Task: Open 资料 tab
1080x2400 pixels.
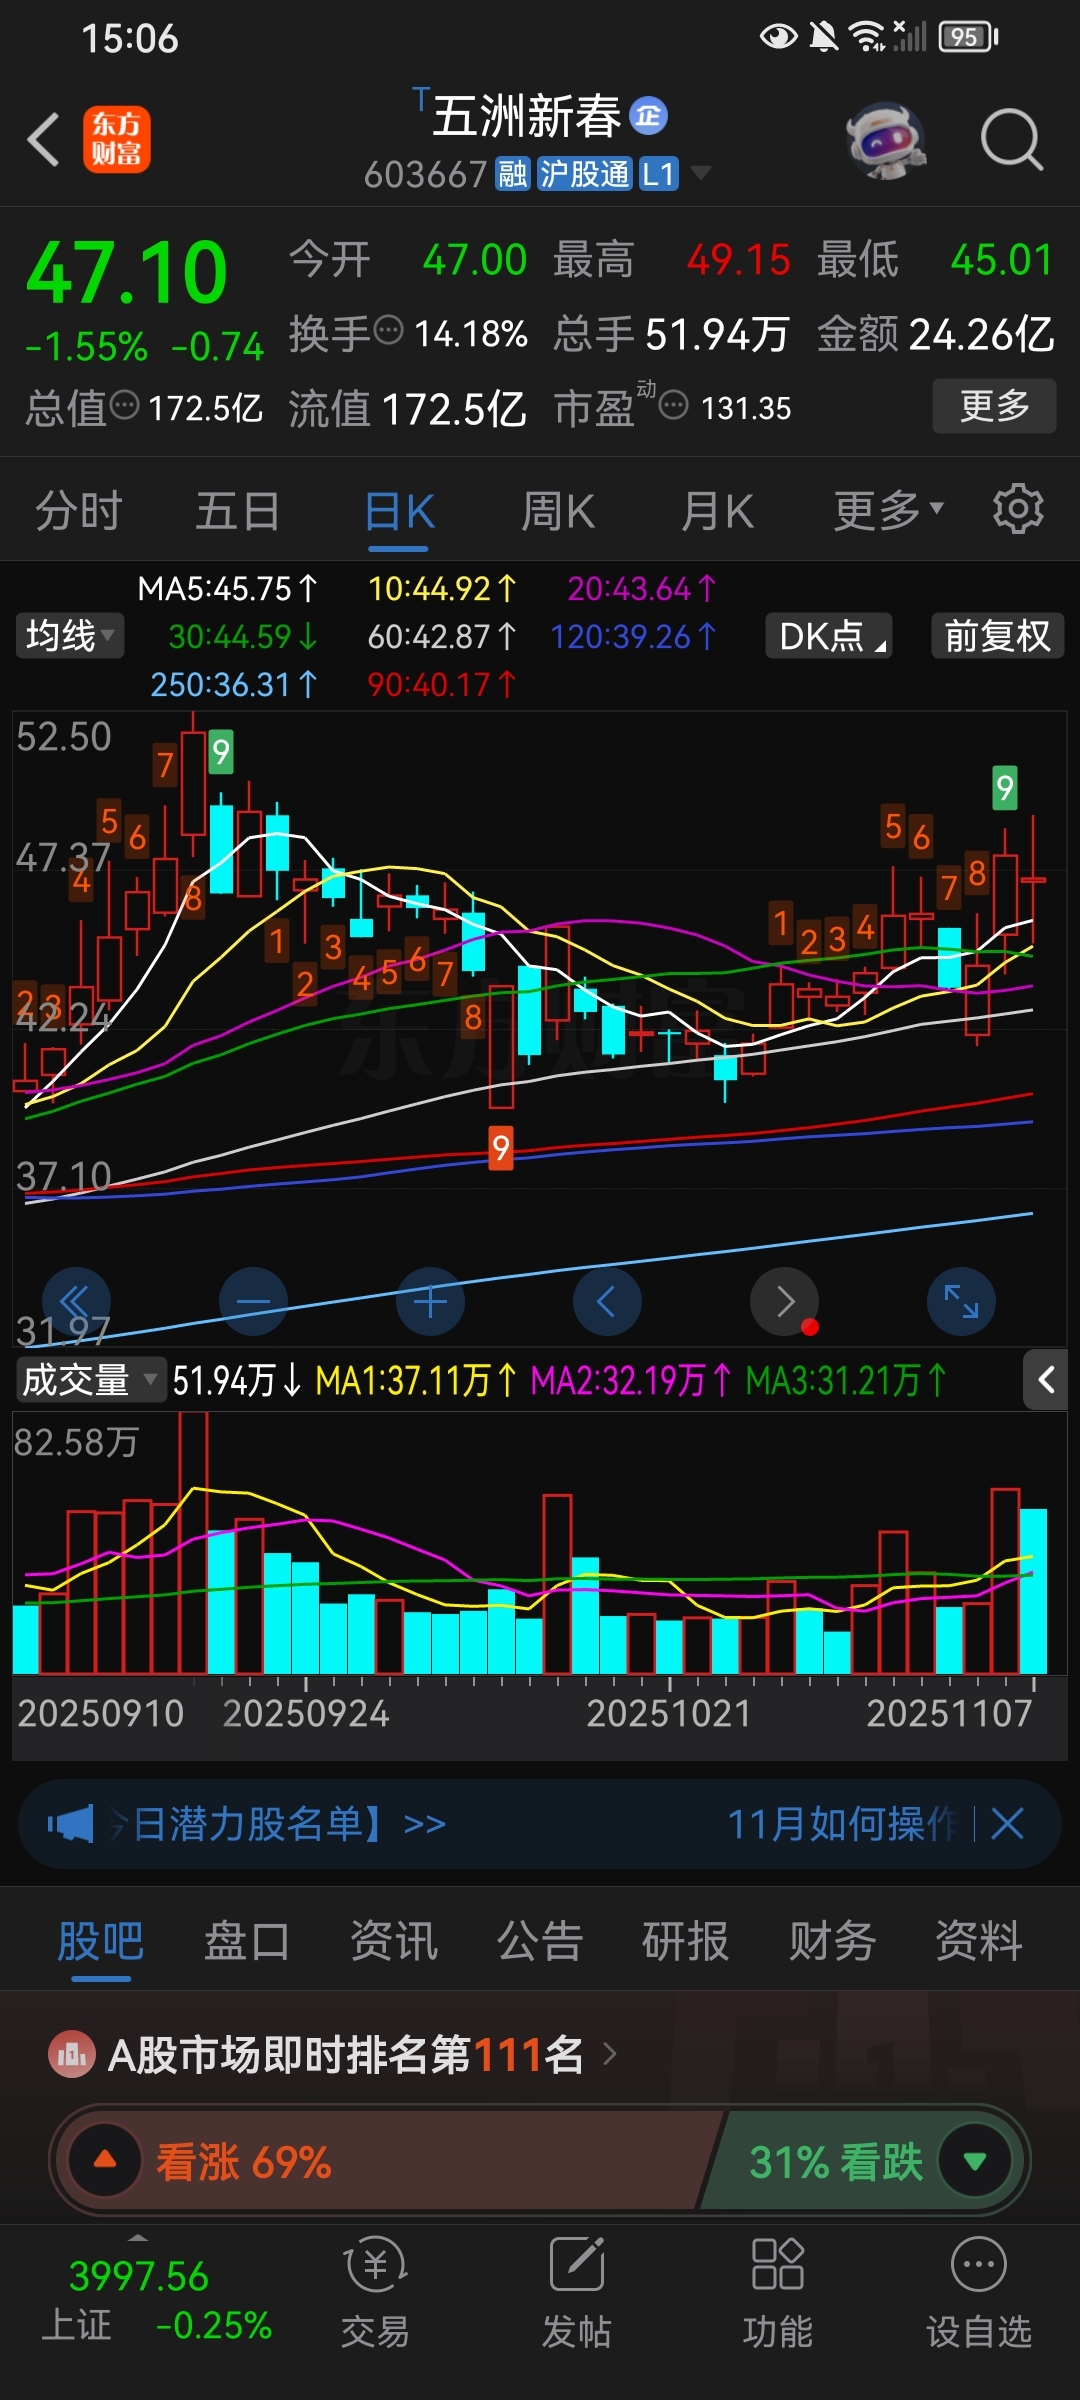Action: tap(979, 1942)
